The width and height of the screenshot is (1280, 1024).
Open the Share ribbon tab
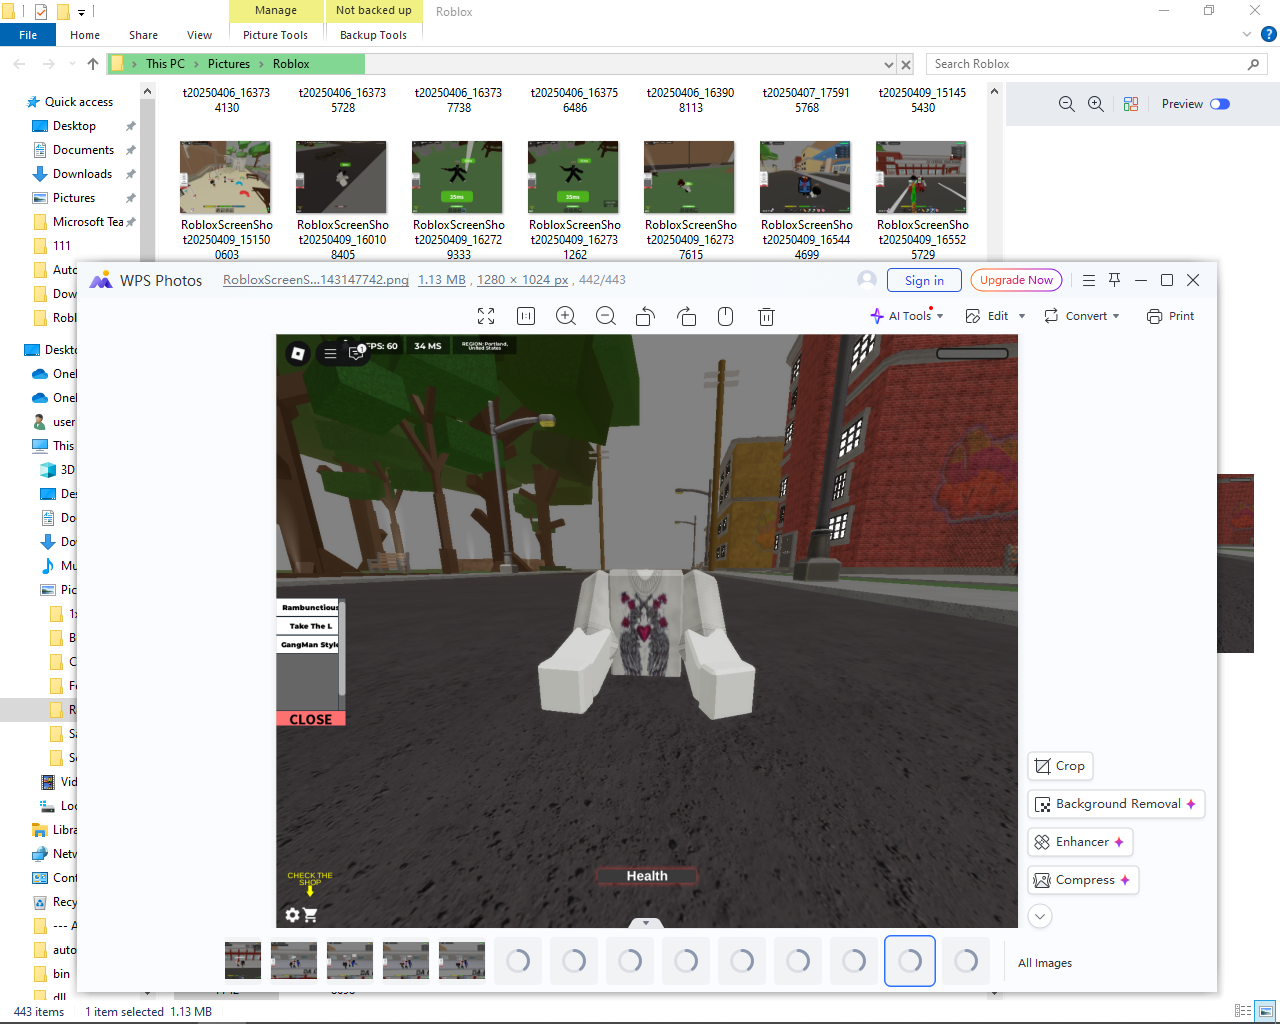click(143, 35)
